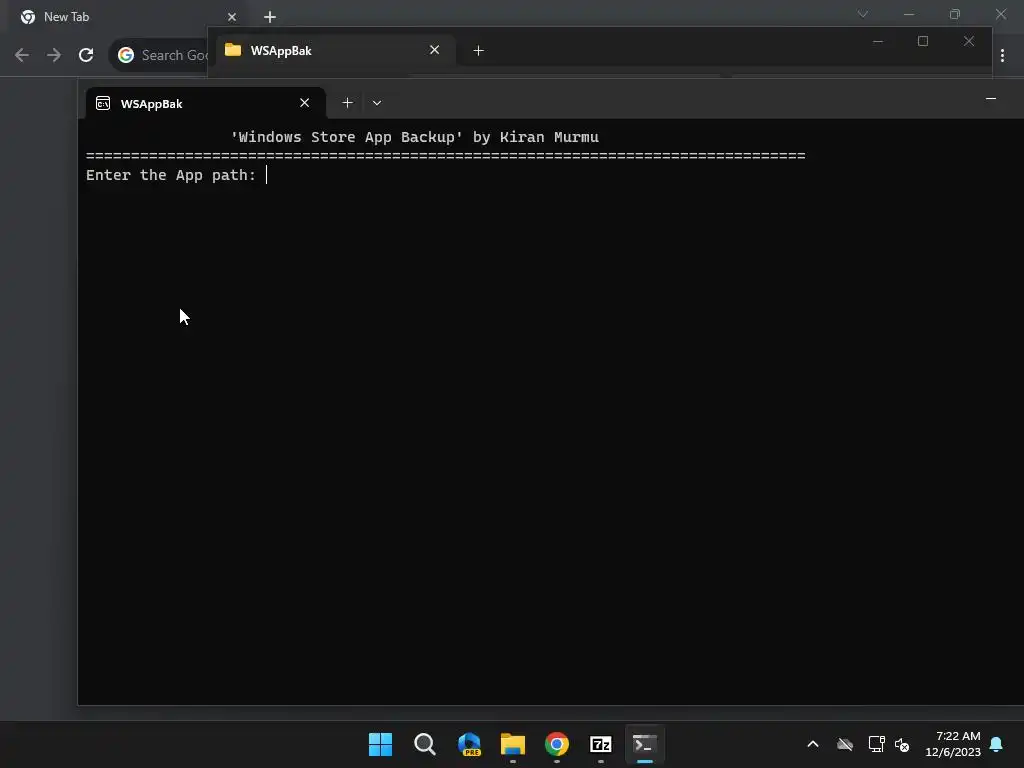1024x768 pixels.
Task: Click the 'Windows Store App Backup' title text
Action: 347,137
